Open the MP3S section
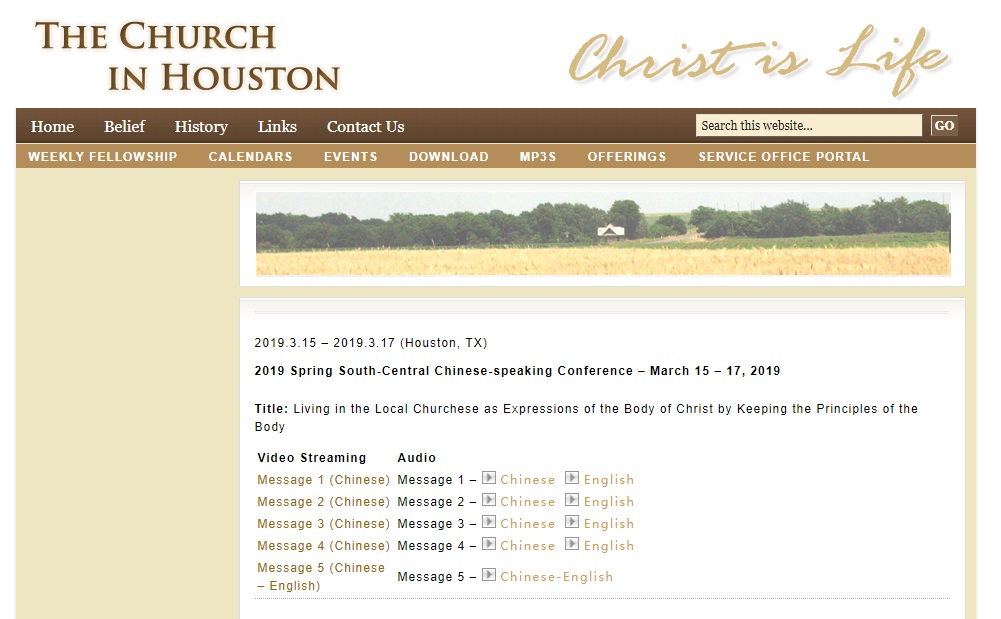Screen dimensions: 1001x619 (538, 157)
